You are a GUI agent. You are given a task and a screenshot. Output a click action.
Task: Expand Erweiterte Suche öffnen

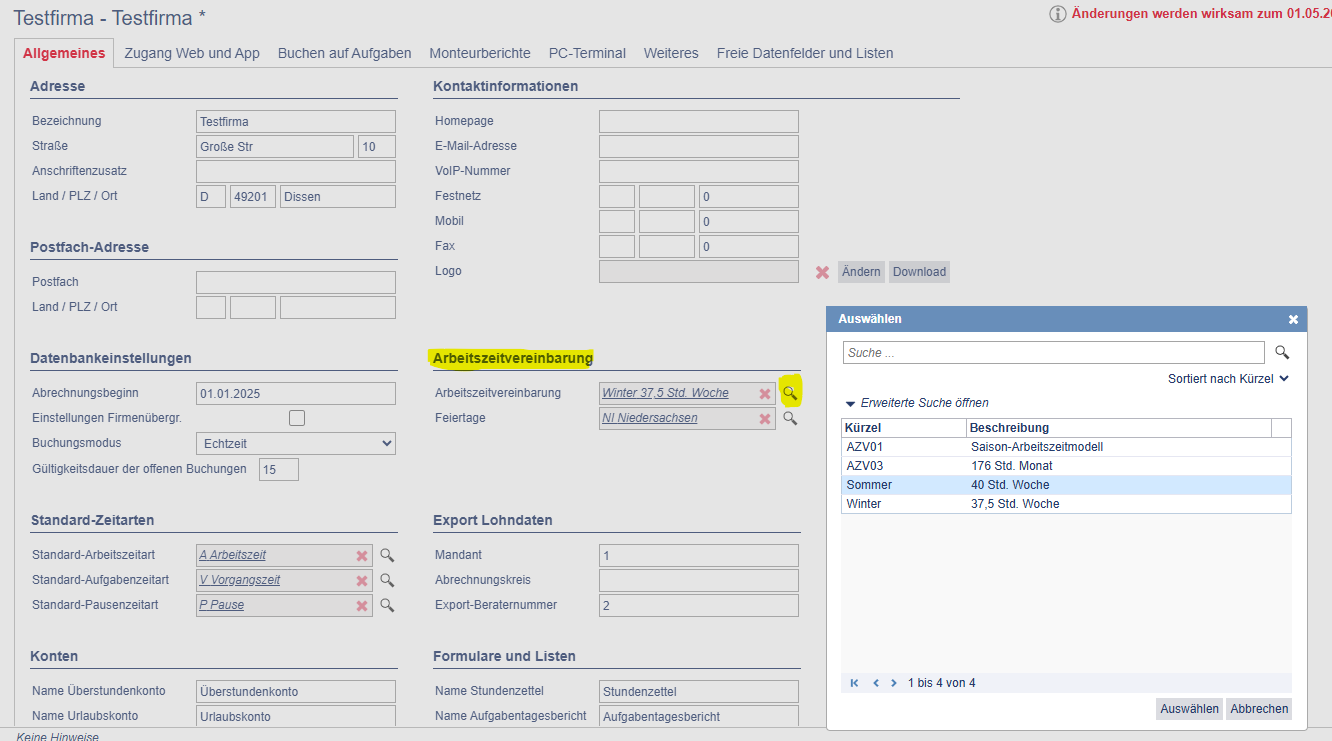(x=917, y=403)
